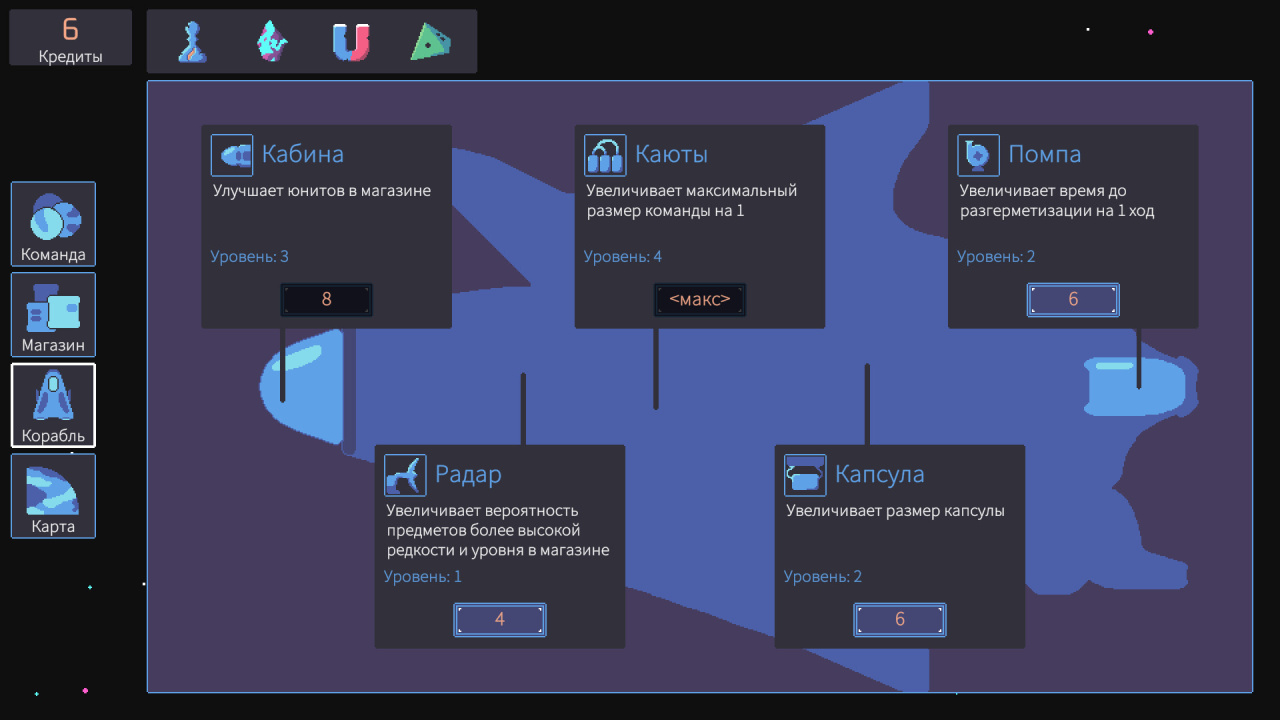Viewport: 1280px width, 720px height.
Task: Click the chess pawn item icon
Action: [192, 42]
